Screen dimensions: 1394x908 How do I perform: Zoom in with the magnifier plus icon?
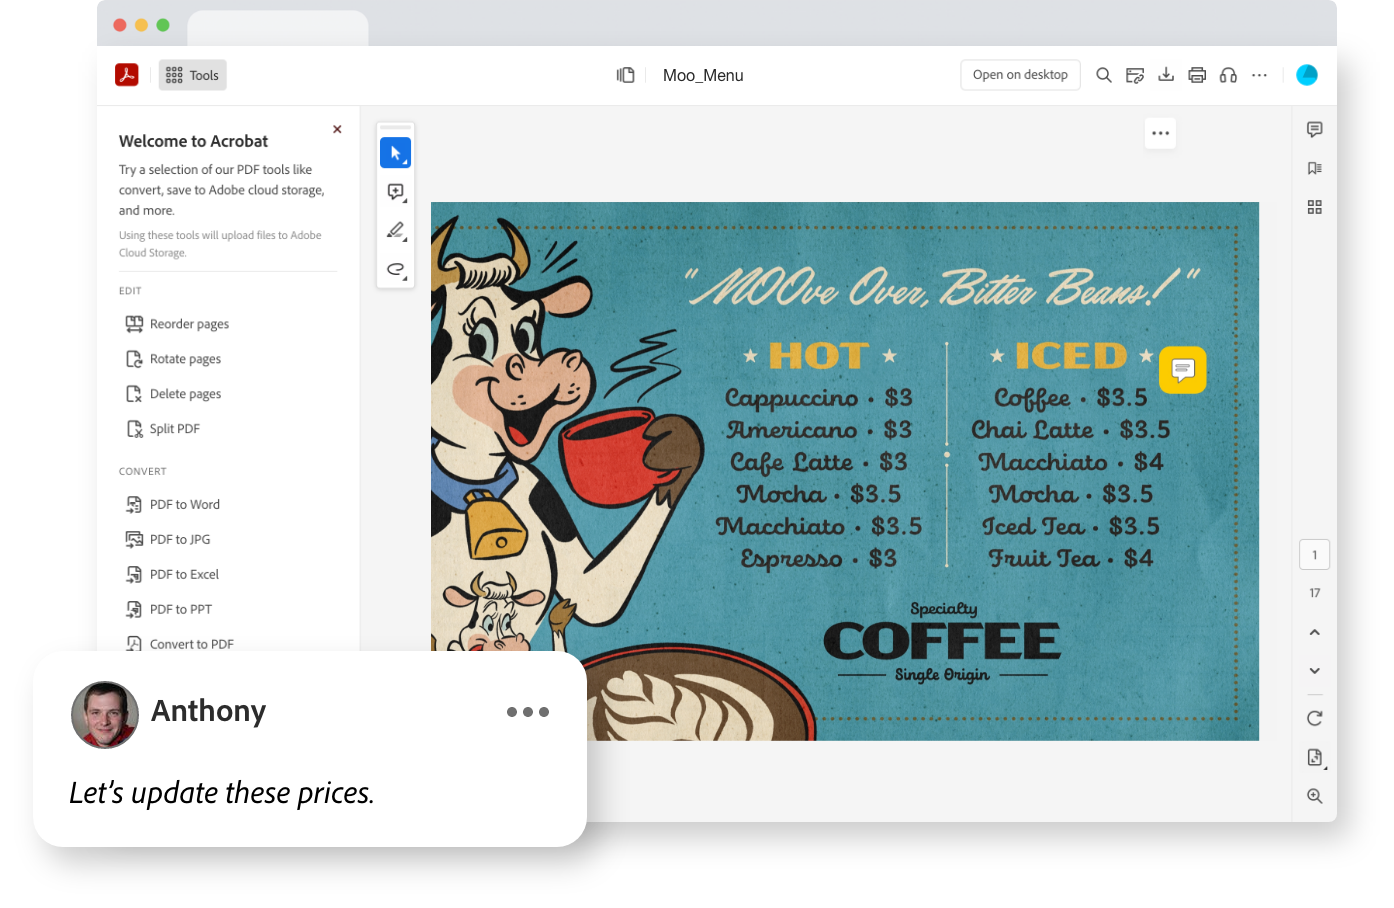click(x=1315, y=796)
